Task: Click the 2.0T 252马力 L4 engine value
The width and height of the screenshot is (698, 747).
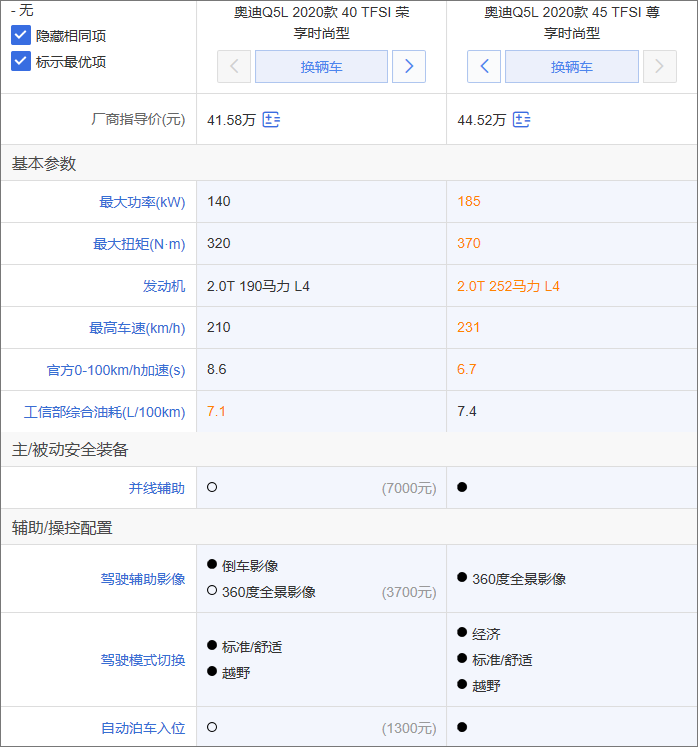Action: click(x=508, y=286)
